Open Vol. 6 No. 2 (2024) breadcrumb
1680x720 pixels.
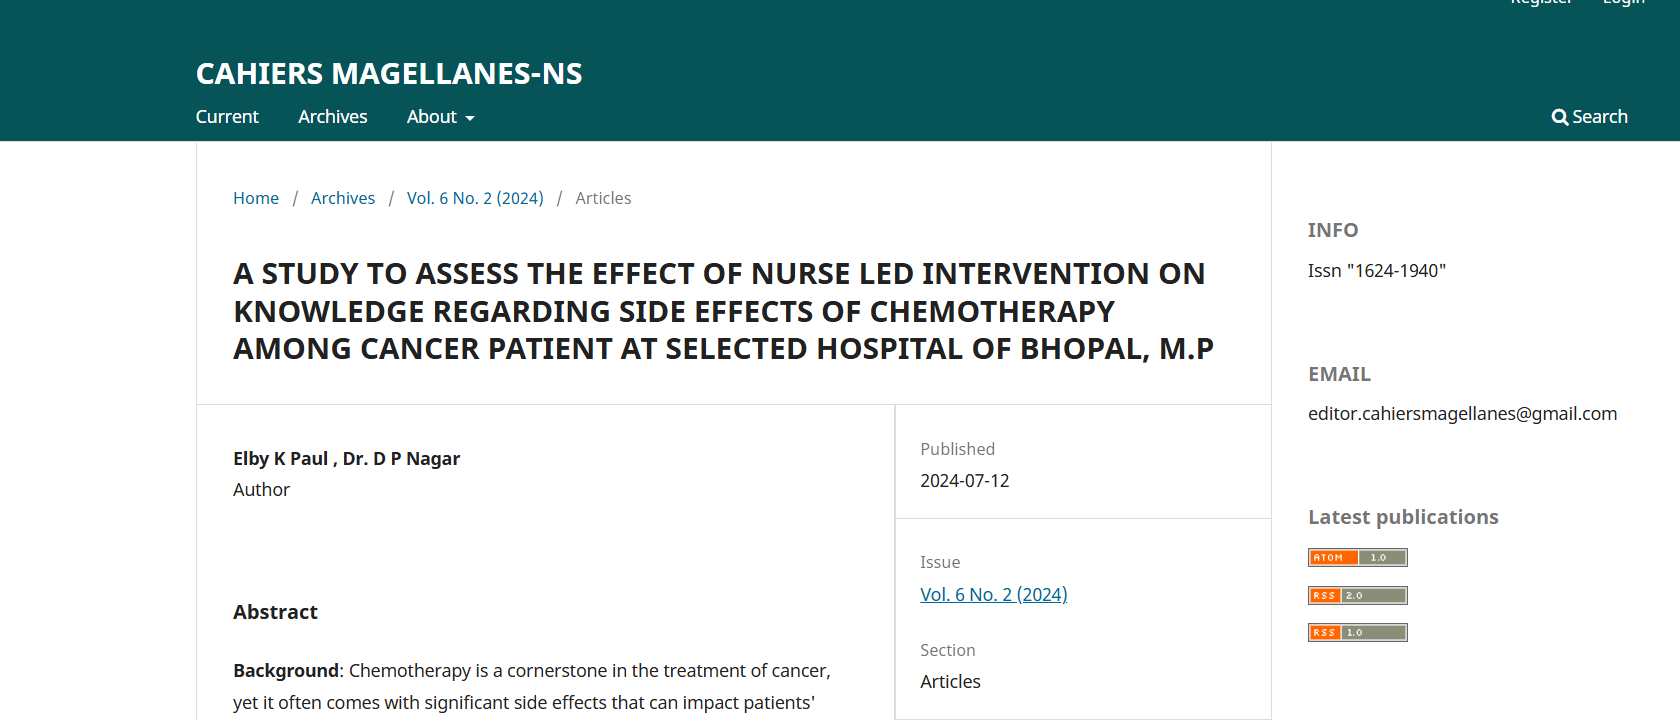(475, 198)
